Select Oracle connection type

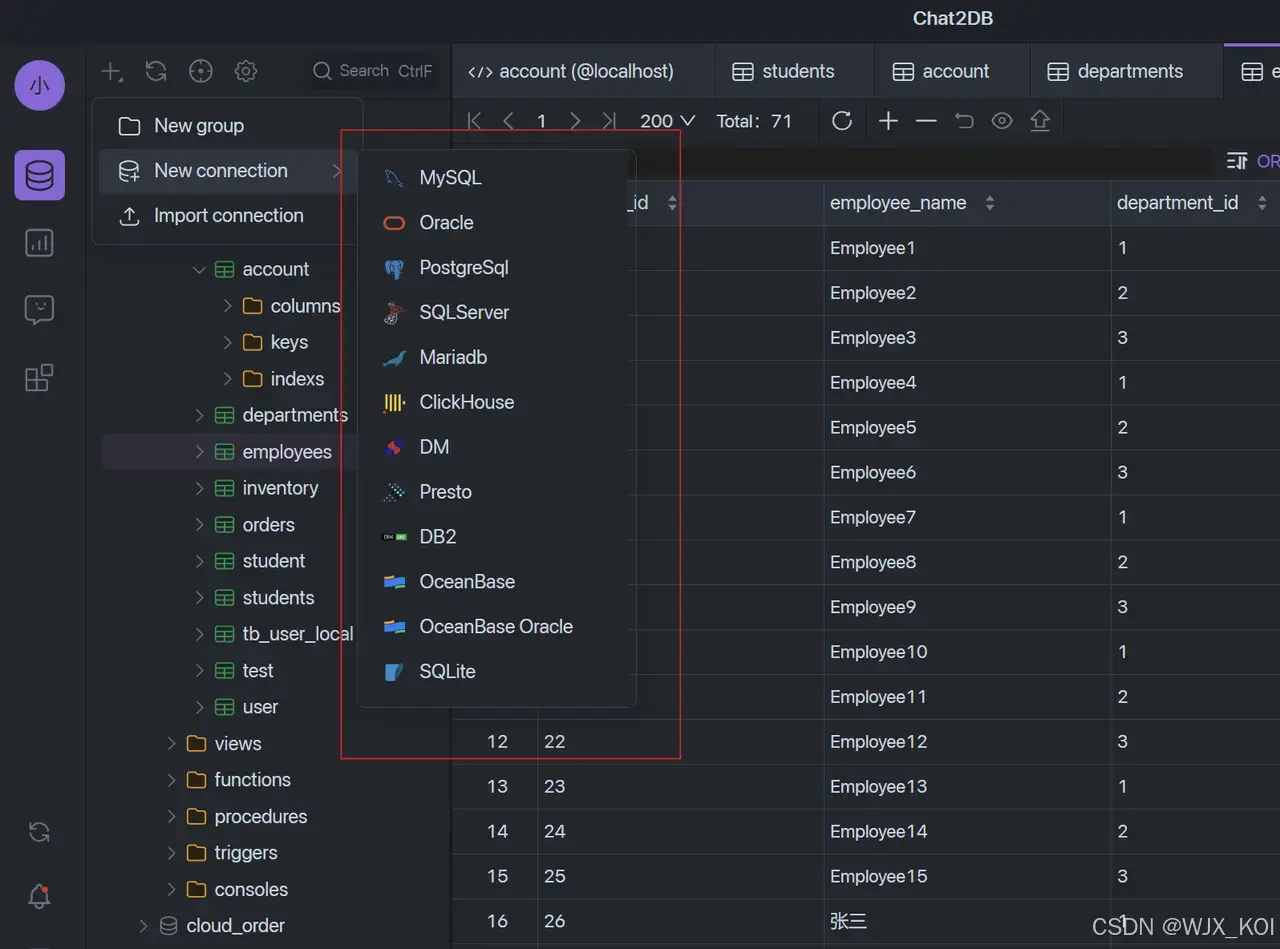(x=497, y=223)
